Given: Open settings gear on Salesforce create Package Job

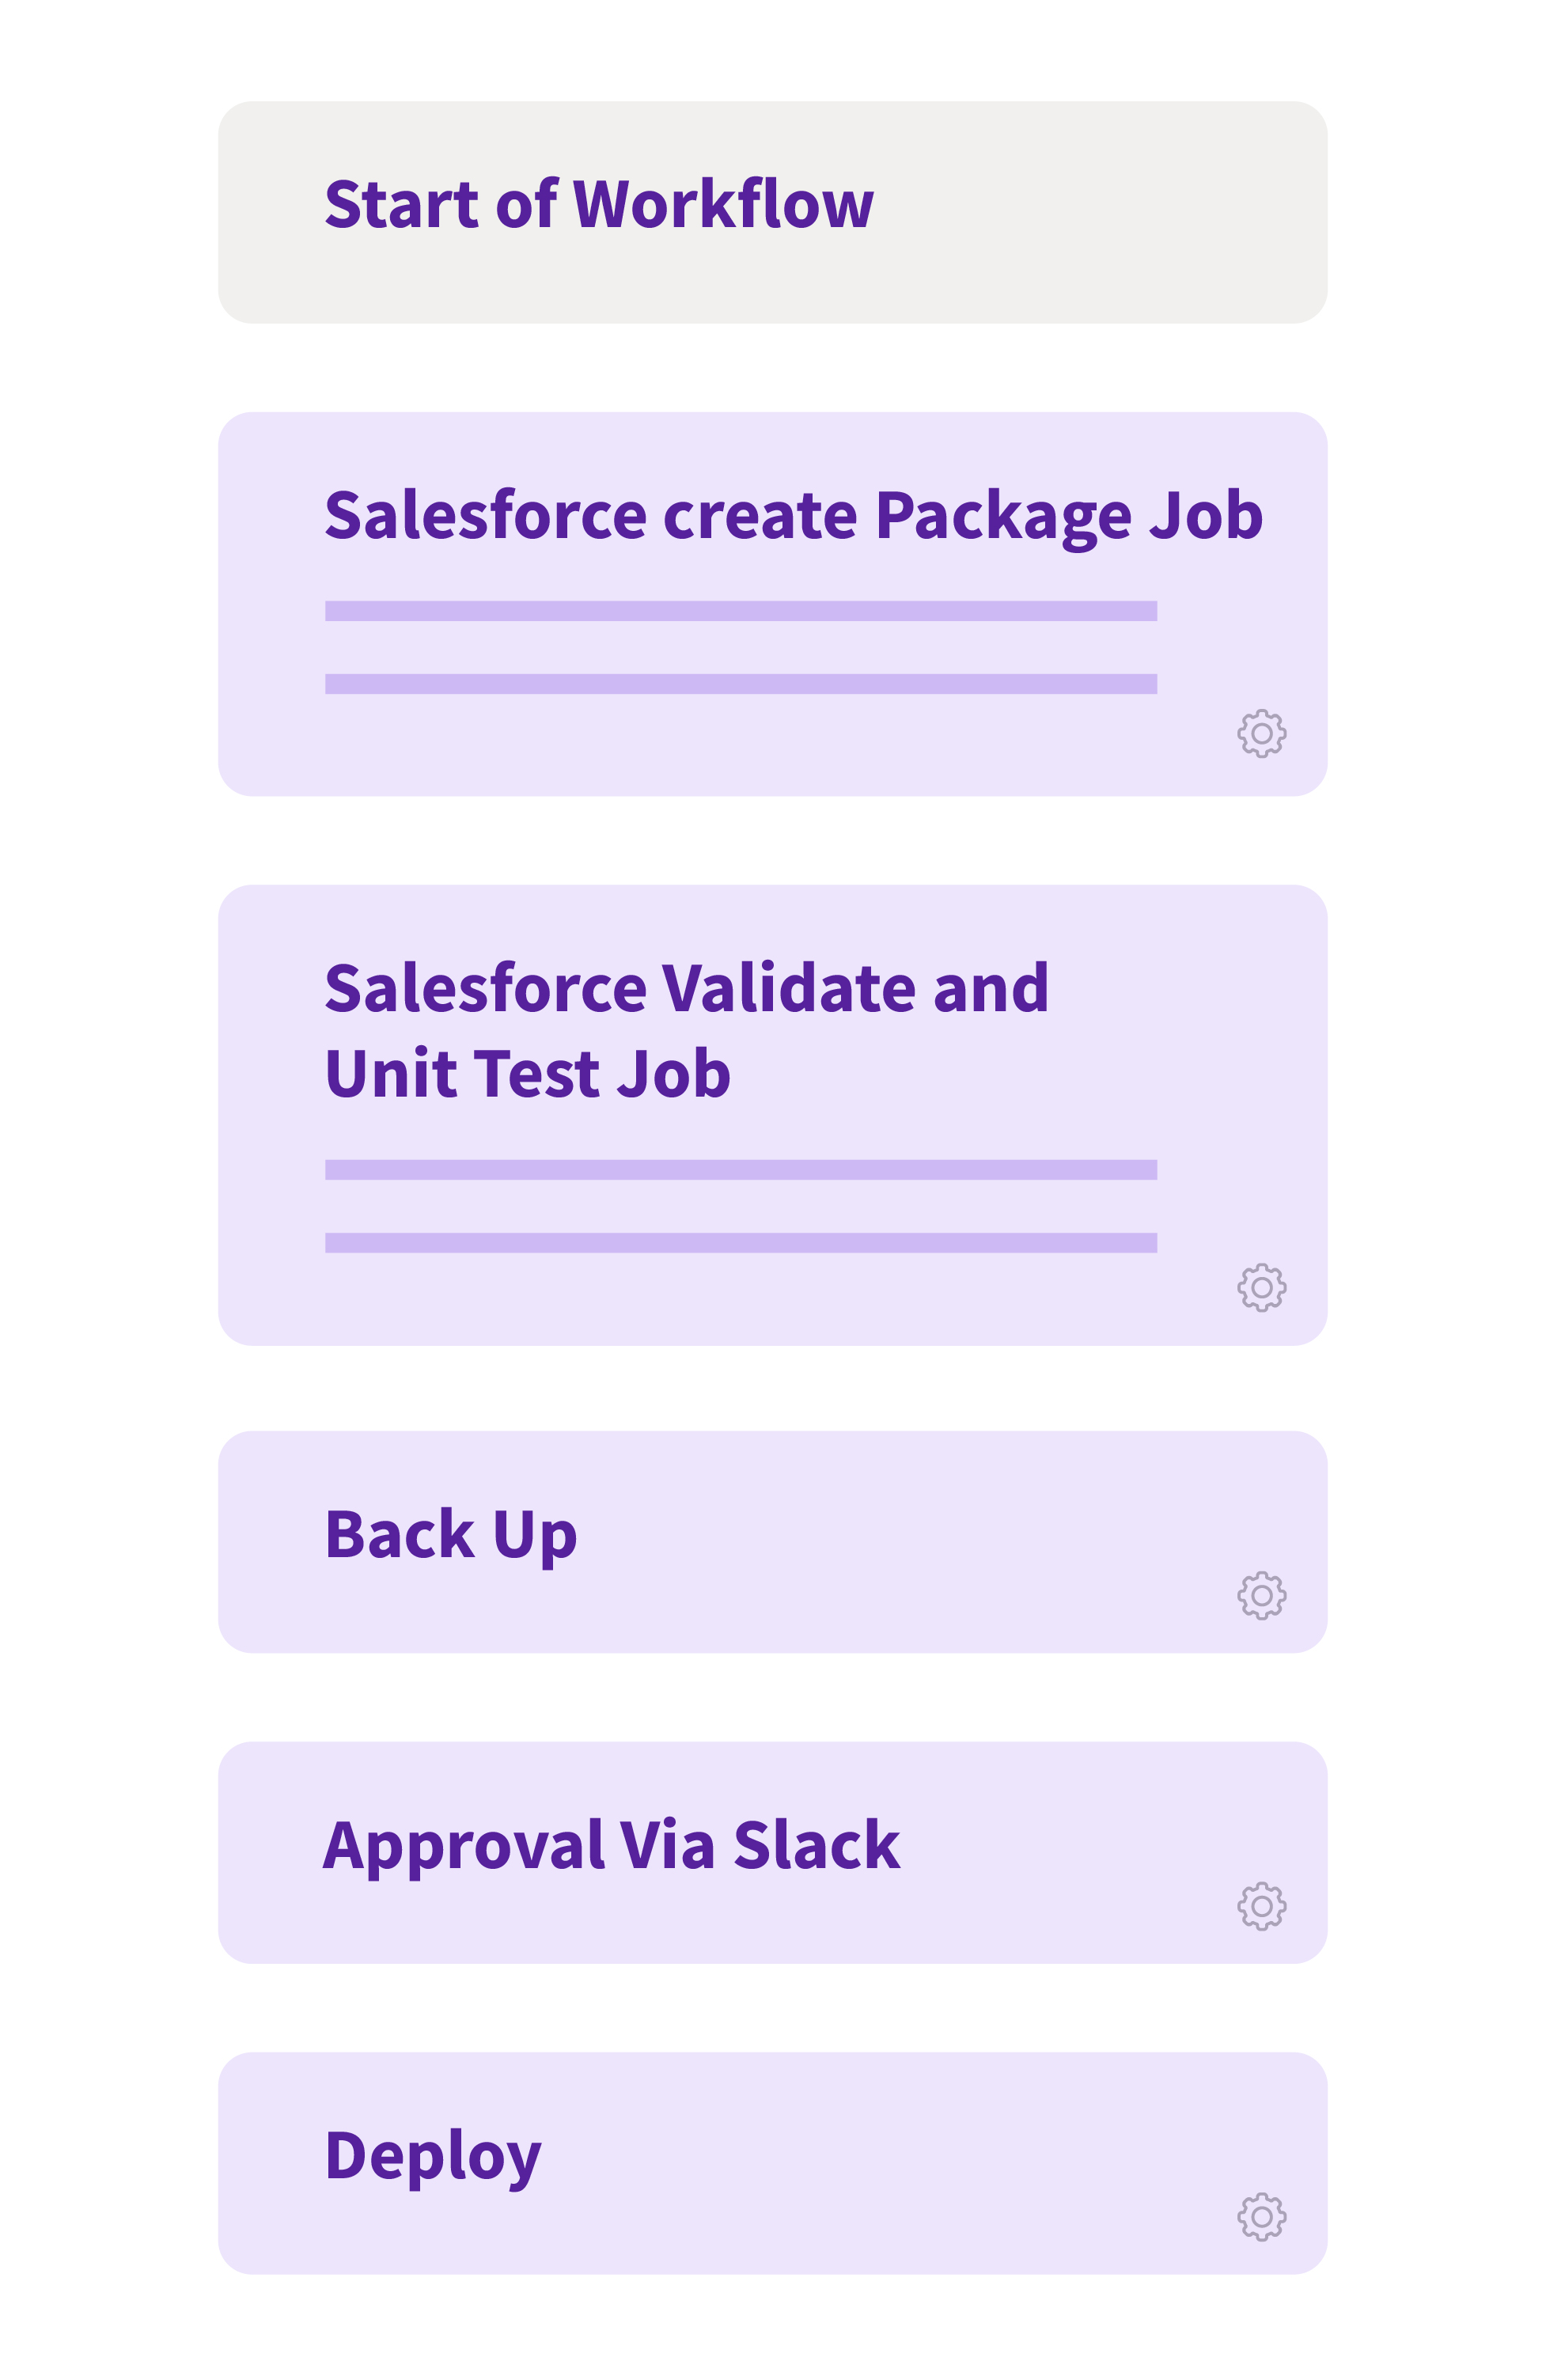Looking at the screenshot, I should (x=1261, y=733).
